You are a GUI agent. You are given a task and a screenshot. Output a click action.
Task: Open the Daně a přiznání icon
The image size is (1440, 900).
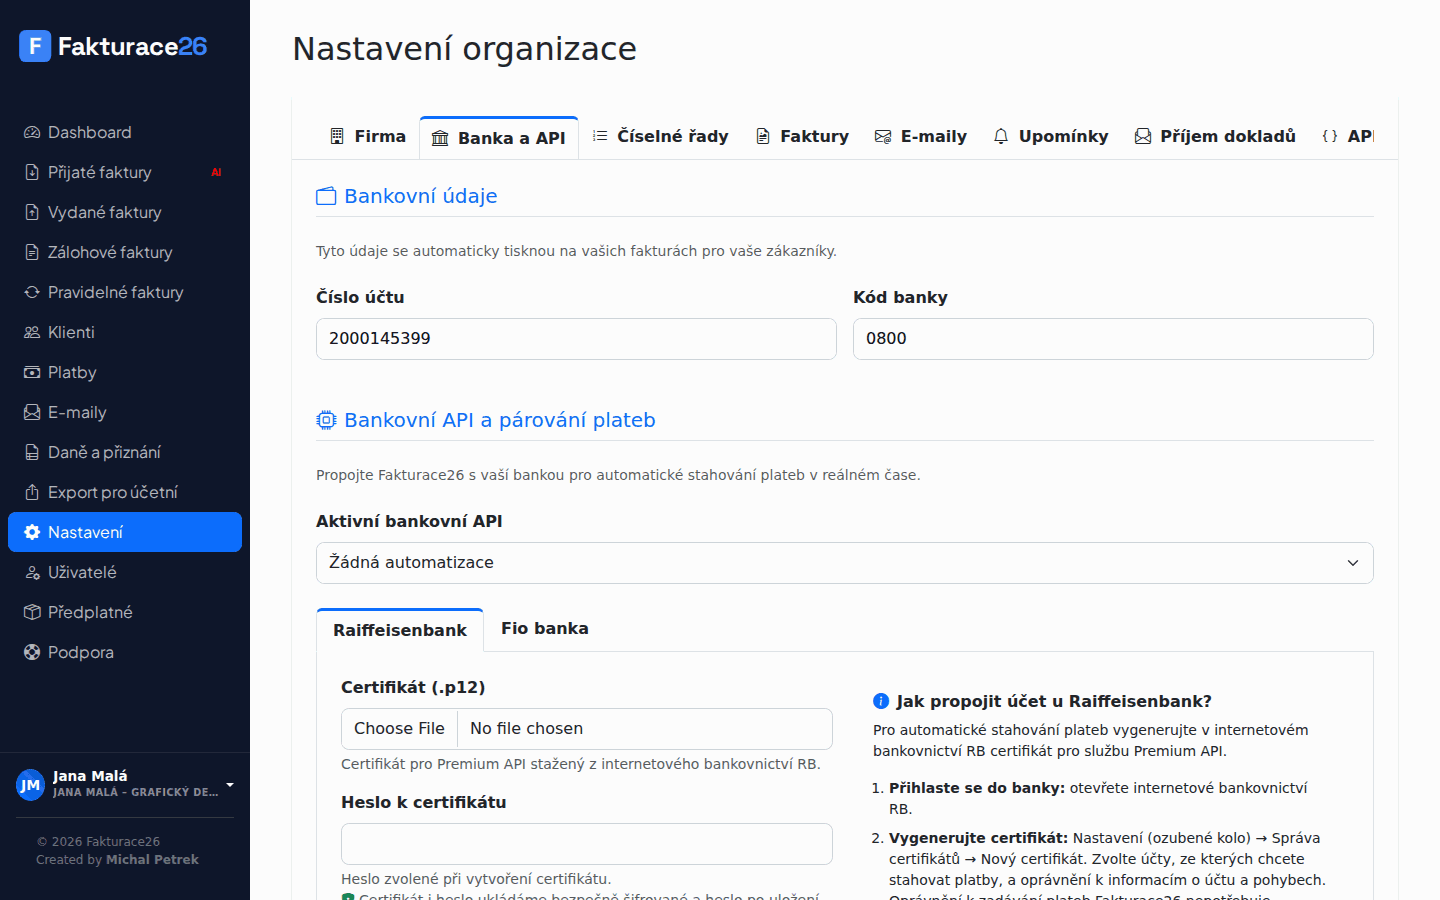click(x=32, y=452)
